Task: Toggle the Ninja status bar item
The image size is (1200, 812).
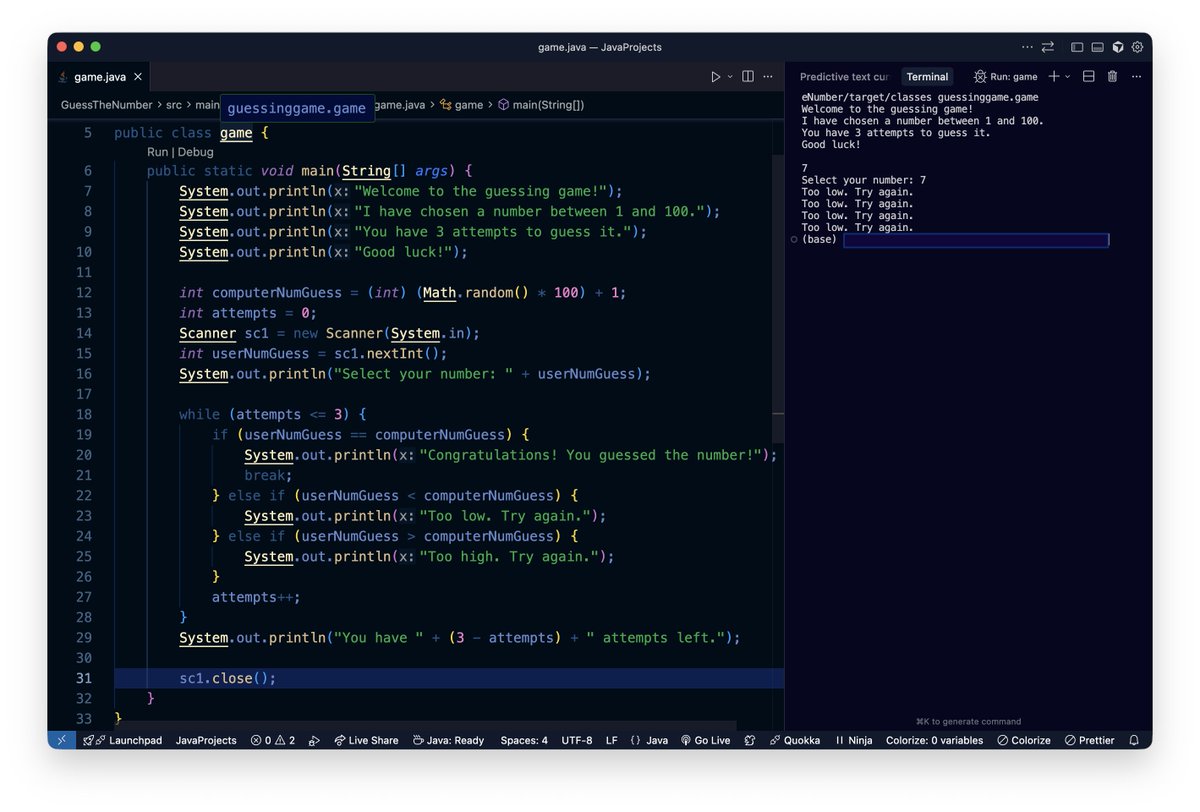Action: (853, 740)
